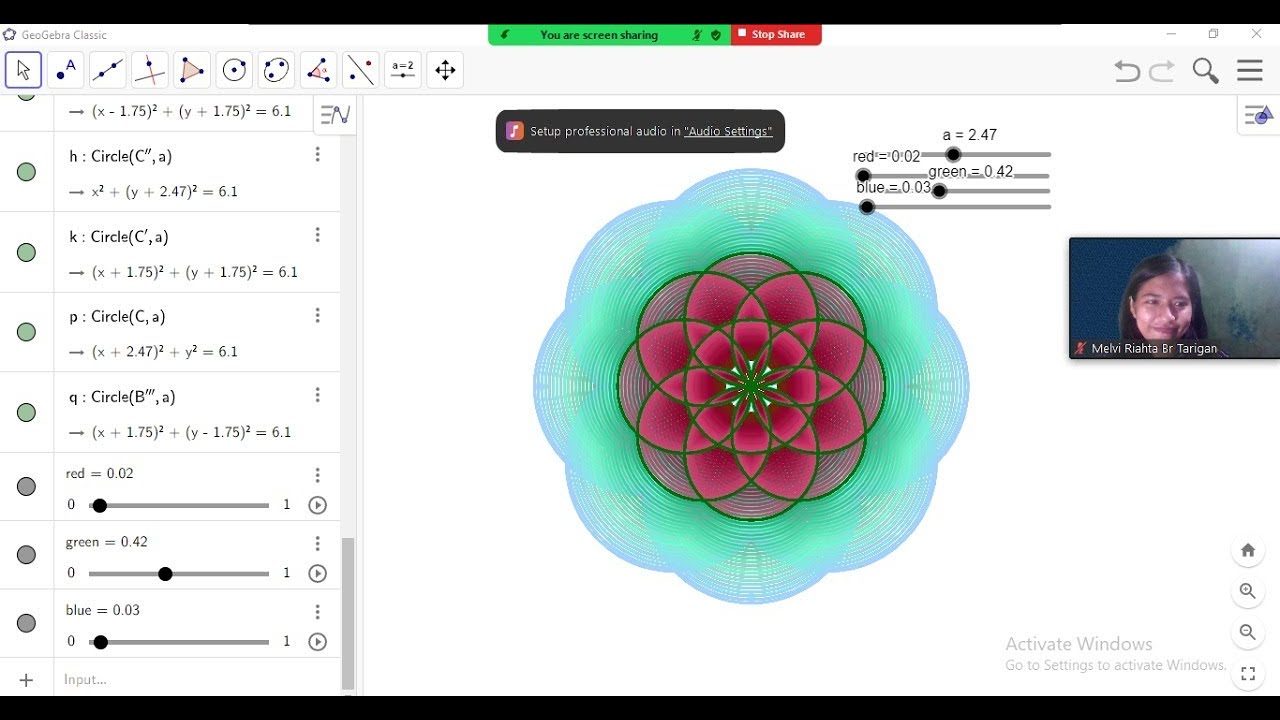Play animation for the green slider

[318, 573]
